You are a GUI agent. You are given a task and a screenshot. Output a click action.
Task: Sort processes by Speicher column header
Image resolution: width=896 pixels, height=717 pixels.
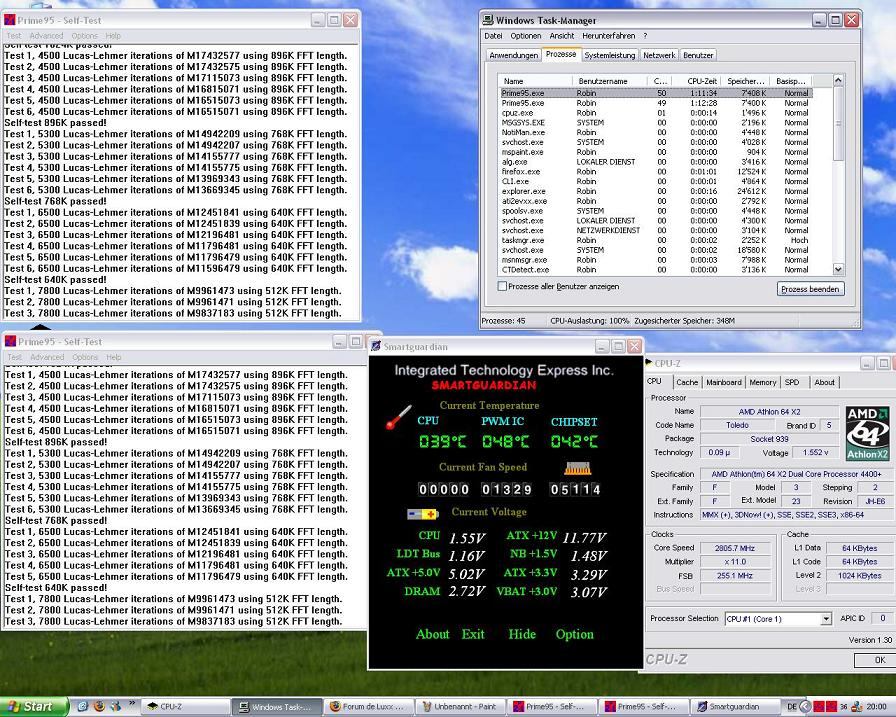pyautogui.click(x=746, y=81)
